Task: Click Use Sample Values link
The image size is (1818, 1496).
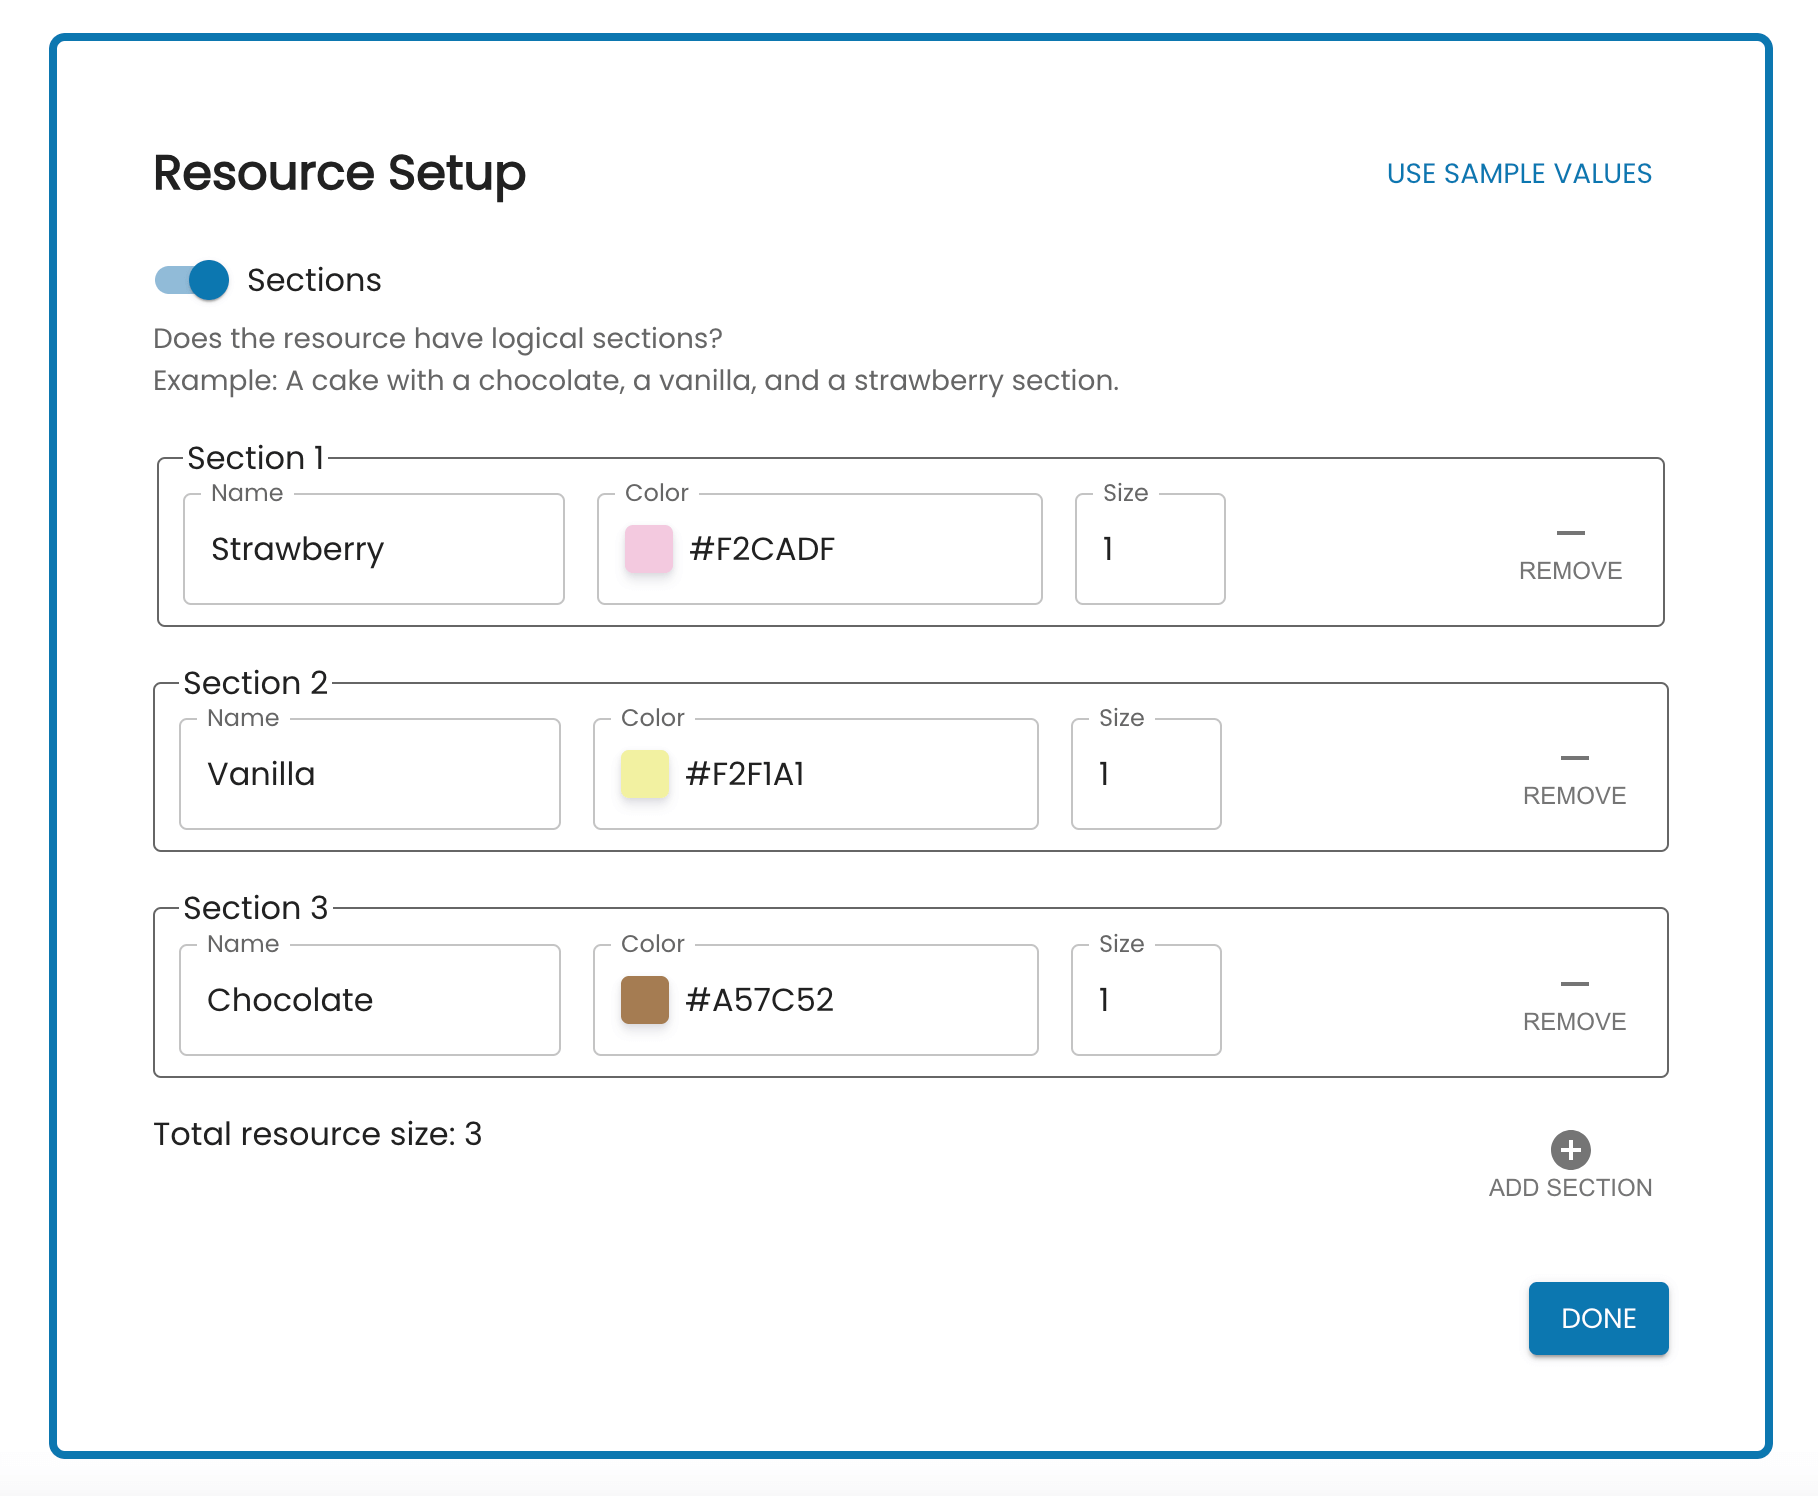Action: pos(1519,174)
